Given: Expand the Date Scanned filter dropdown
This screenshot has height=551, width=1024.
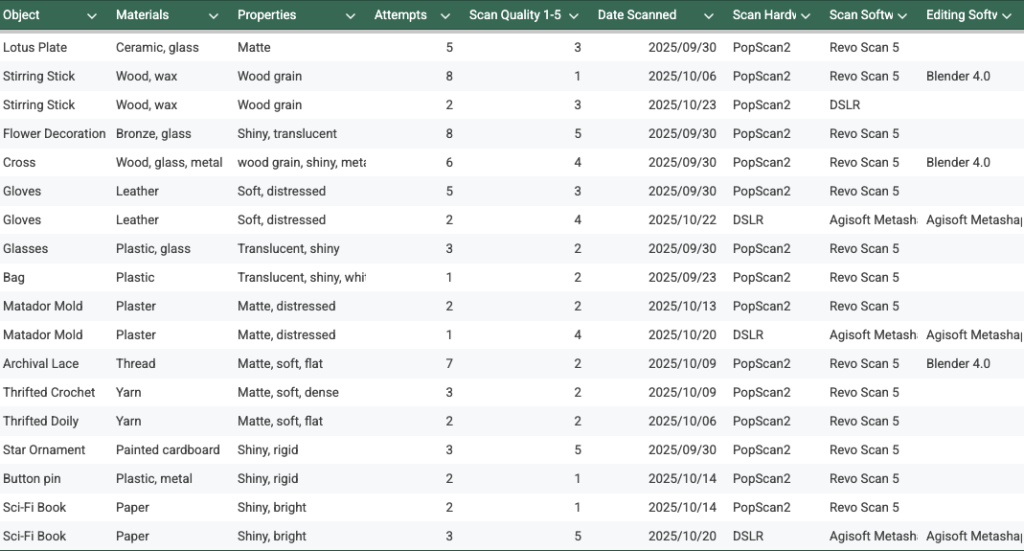Looking at the screenshot, I should pyautogui.click(x=708, y=16).
